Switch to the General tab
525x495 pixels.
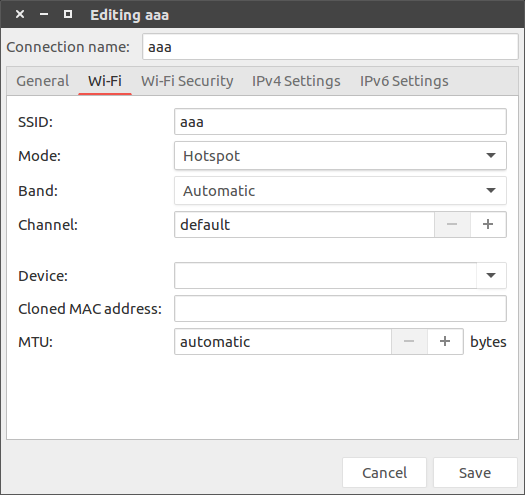pos(43,81)
